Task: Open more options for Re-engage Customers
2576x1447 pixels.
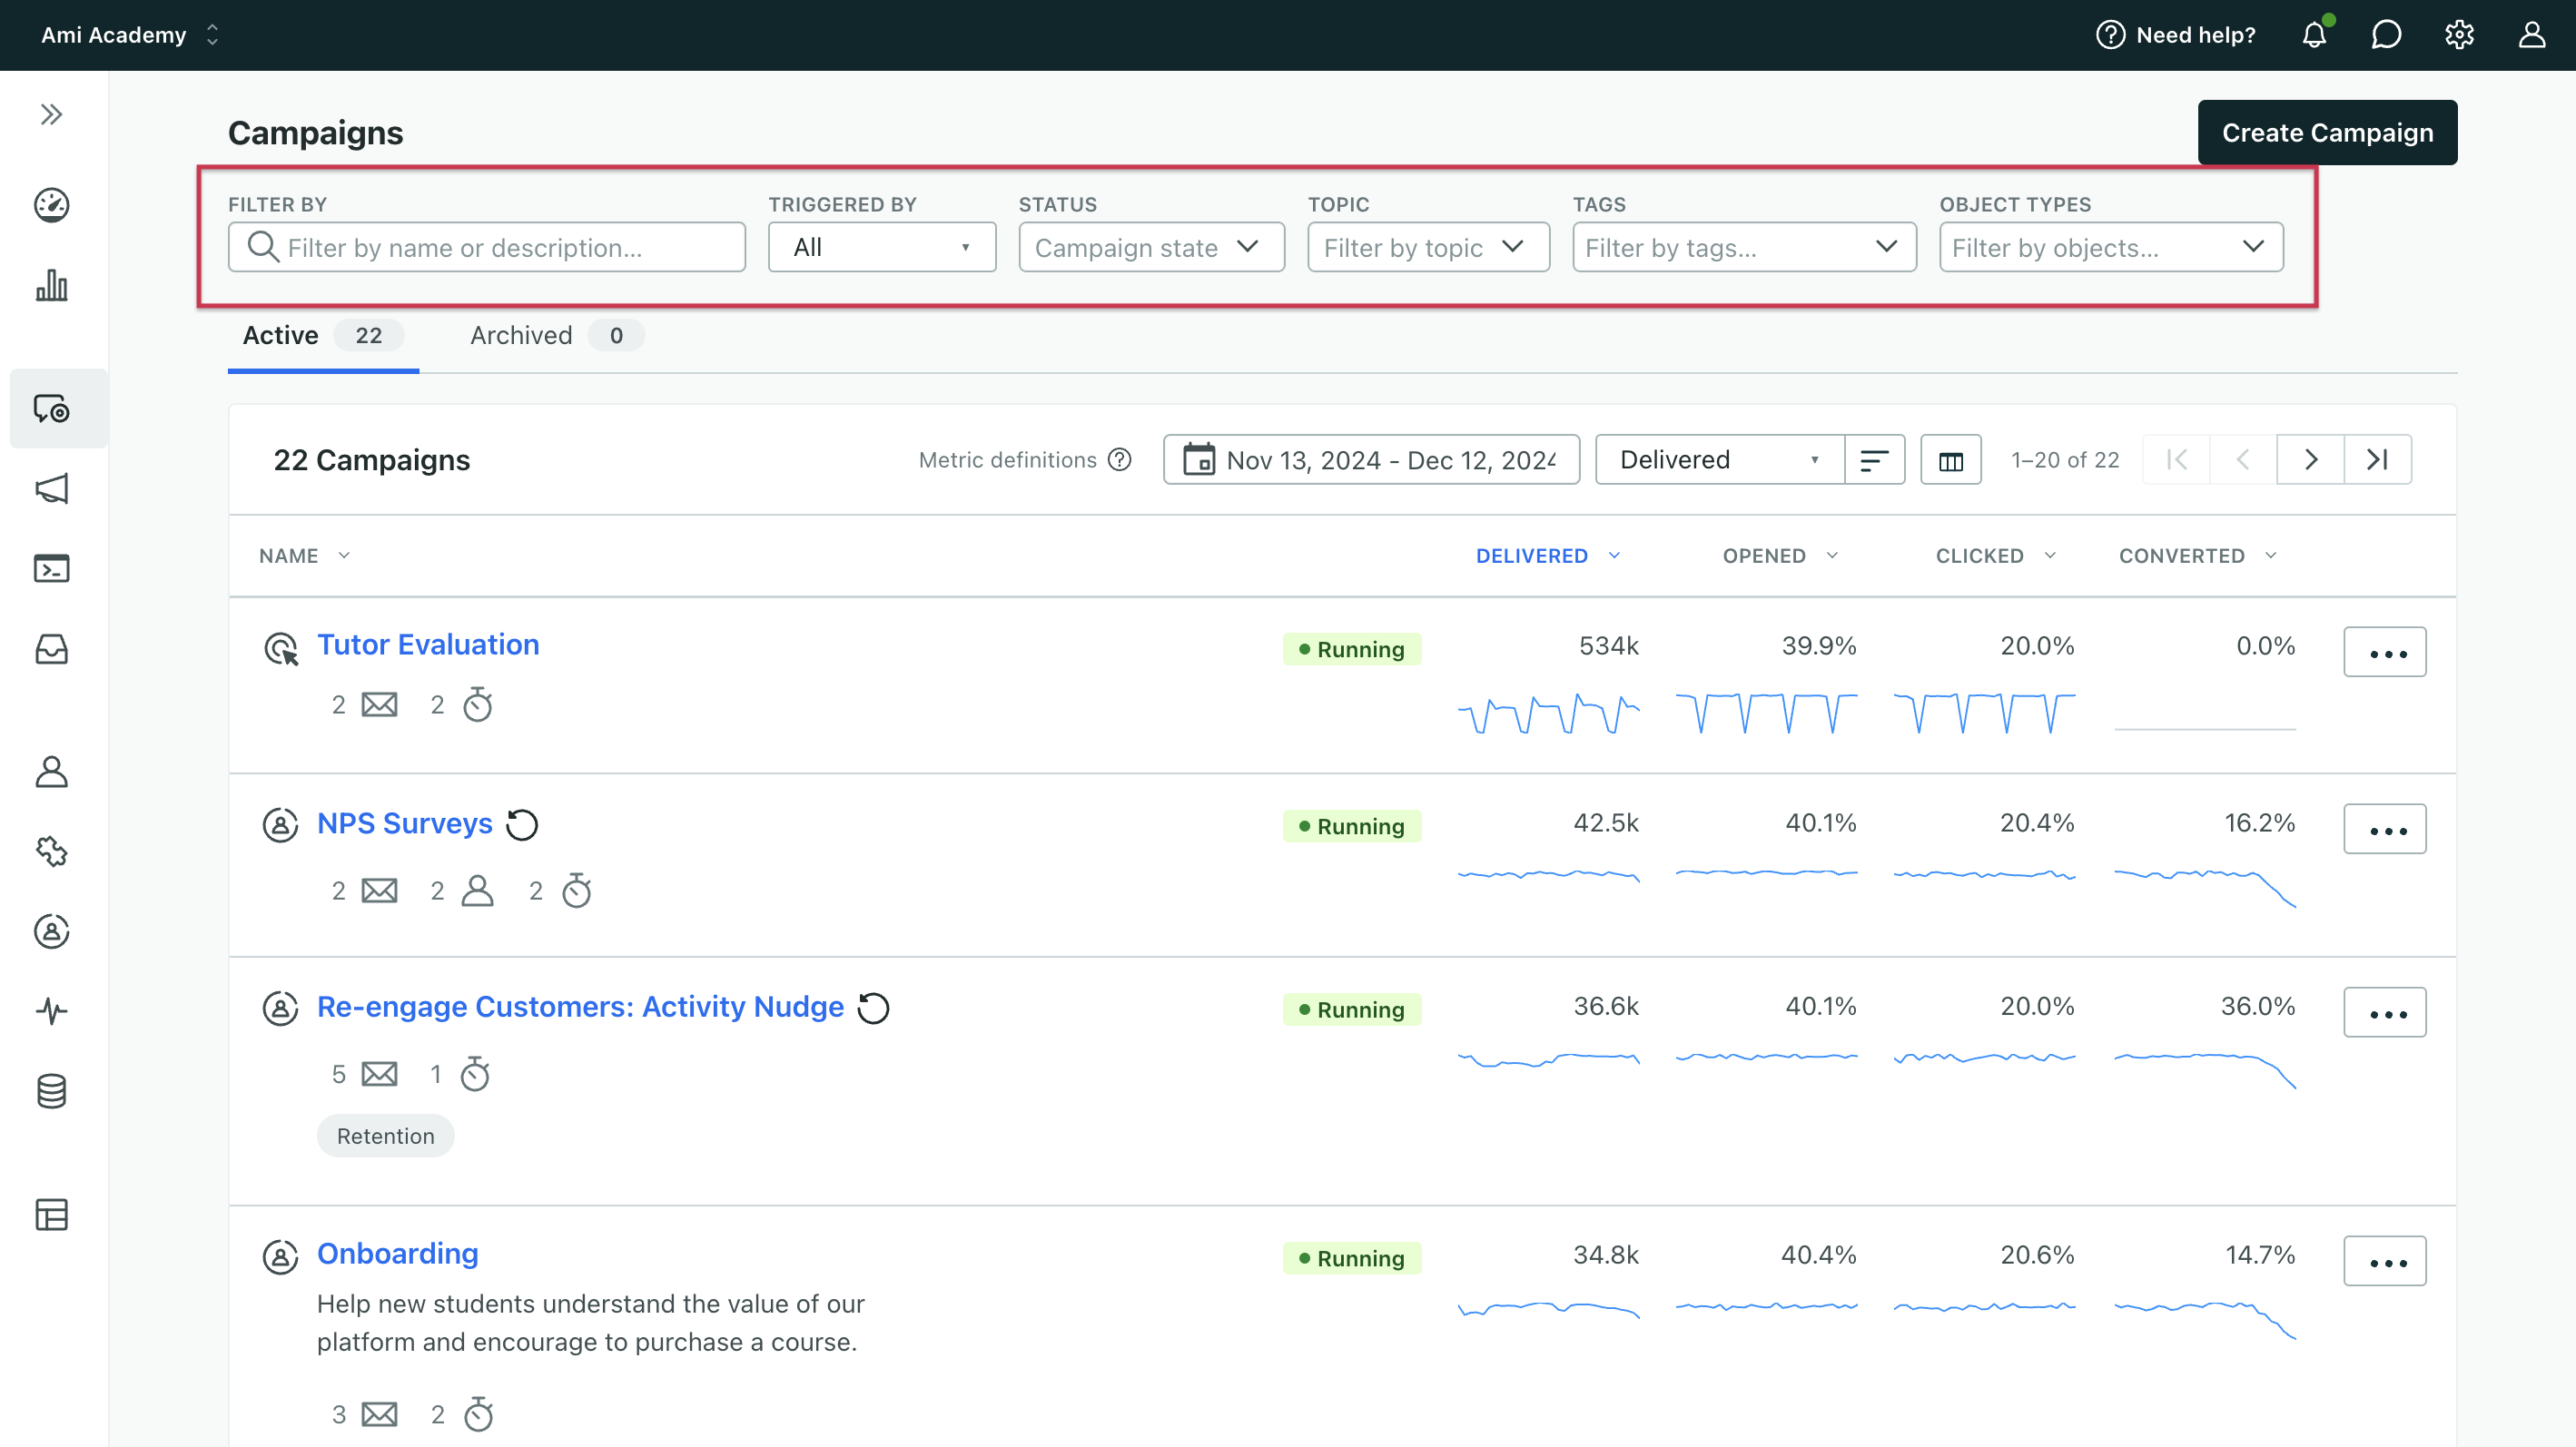Action: (2384, 1012)
